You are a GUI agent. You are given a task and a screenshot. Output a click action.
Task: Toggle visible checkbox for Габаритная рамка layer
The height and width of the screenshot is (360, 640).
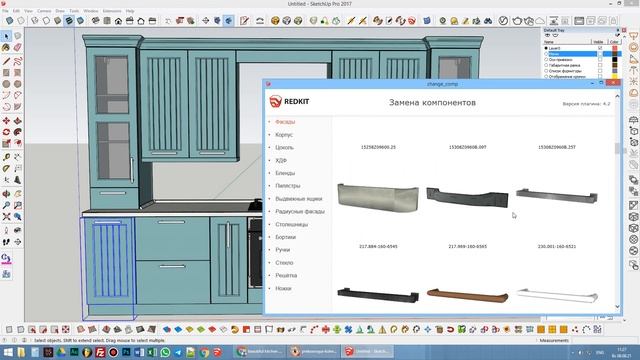[x=600, y=65]
